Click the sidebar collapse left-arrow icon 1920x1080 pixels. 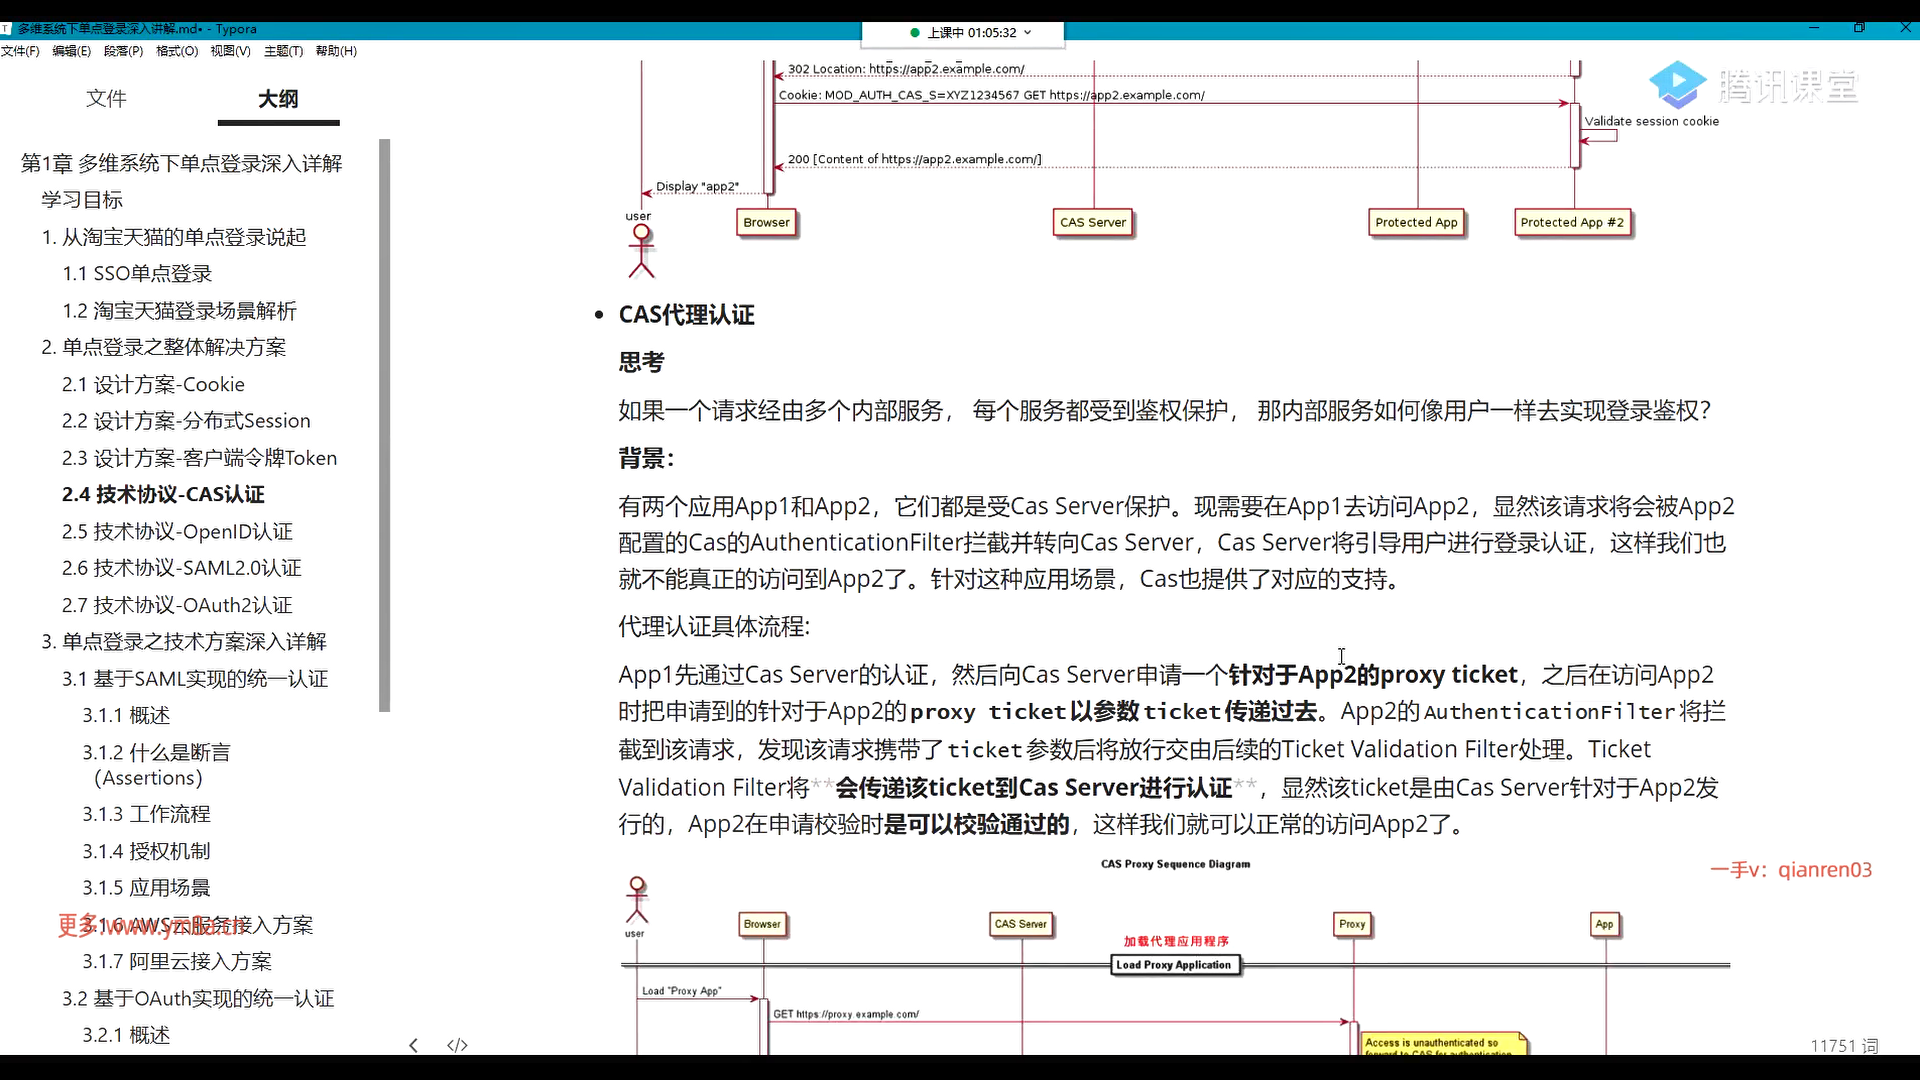click(413, 1045)
